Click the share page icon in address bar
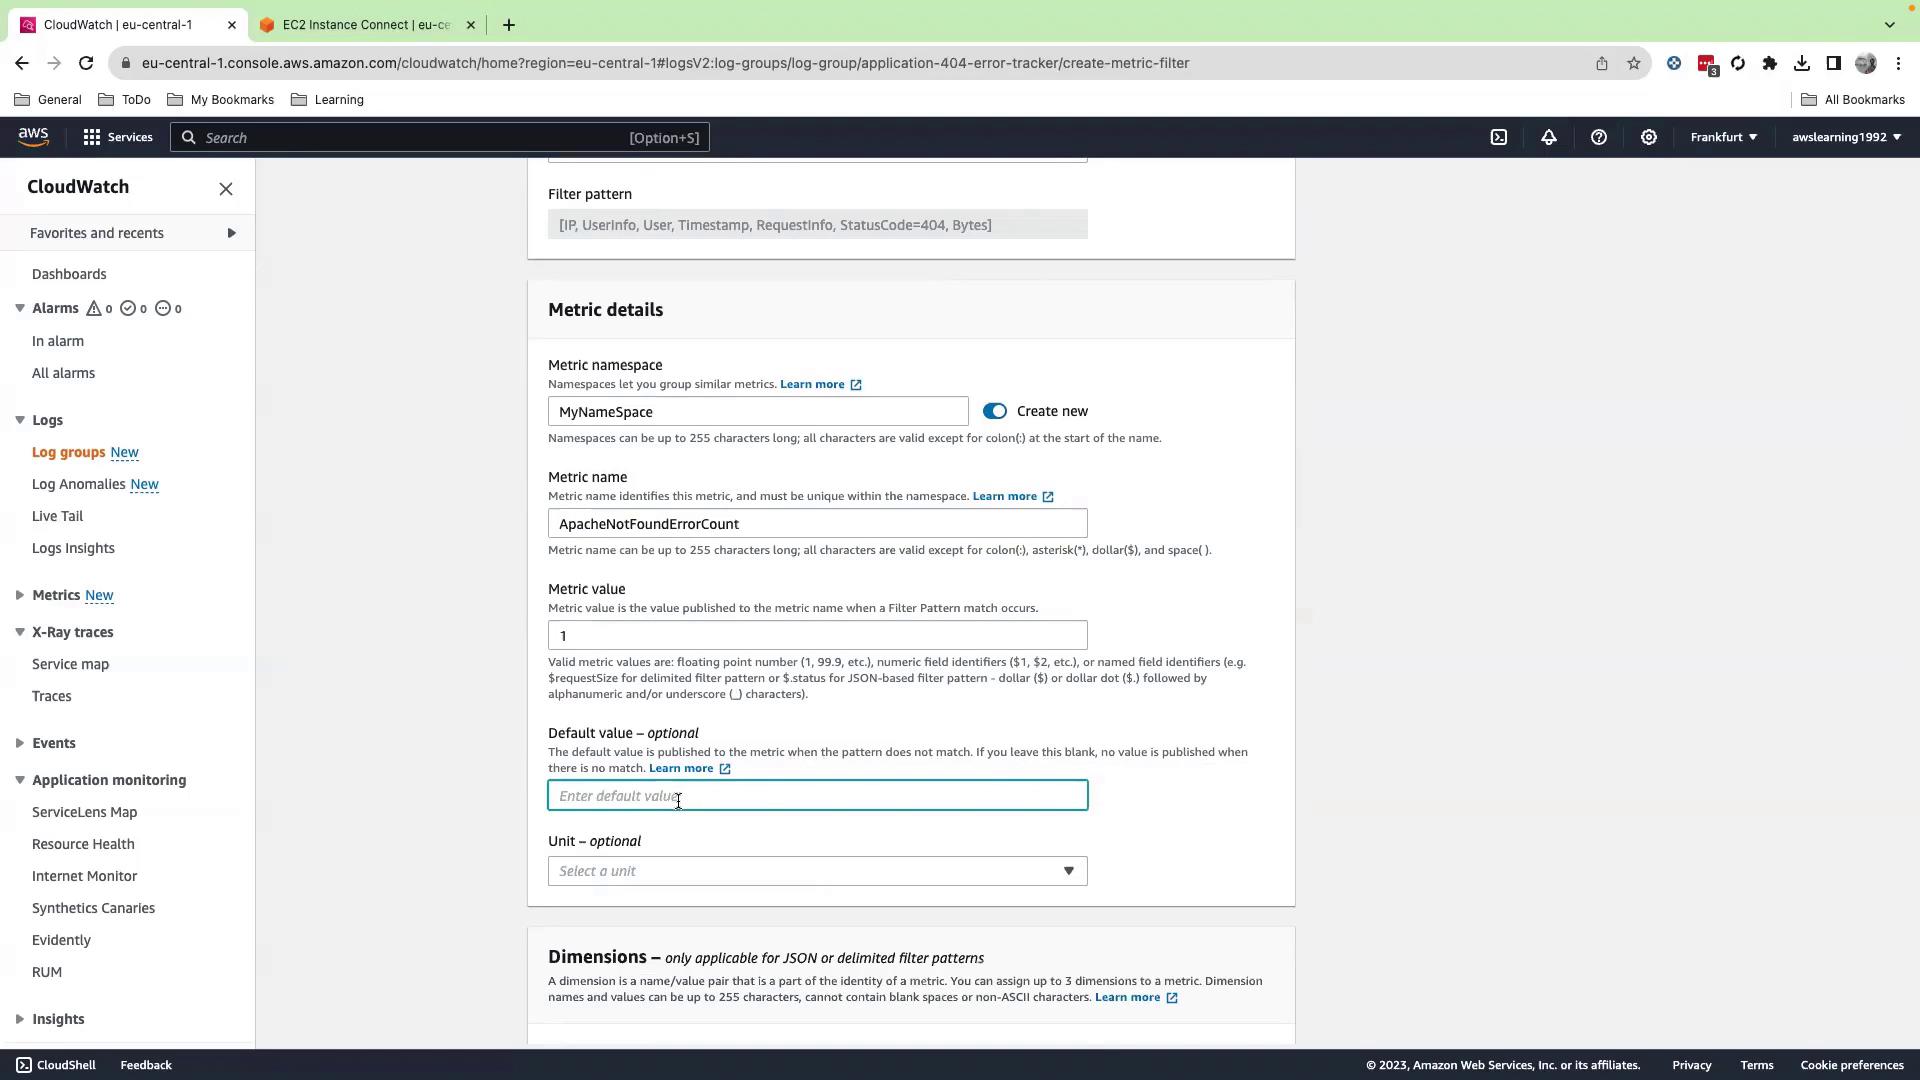The height and width of the screenshot is (1080, 1920). 1602,63
